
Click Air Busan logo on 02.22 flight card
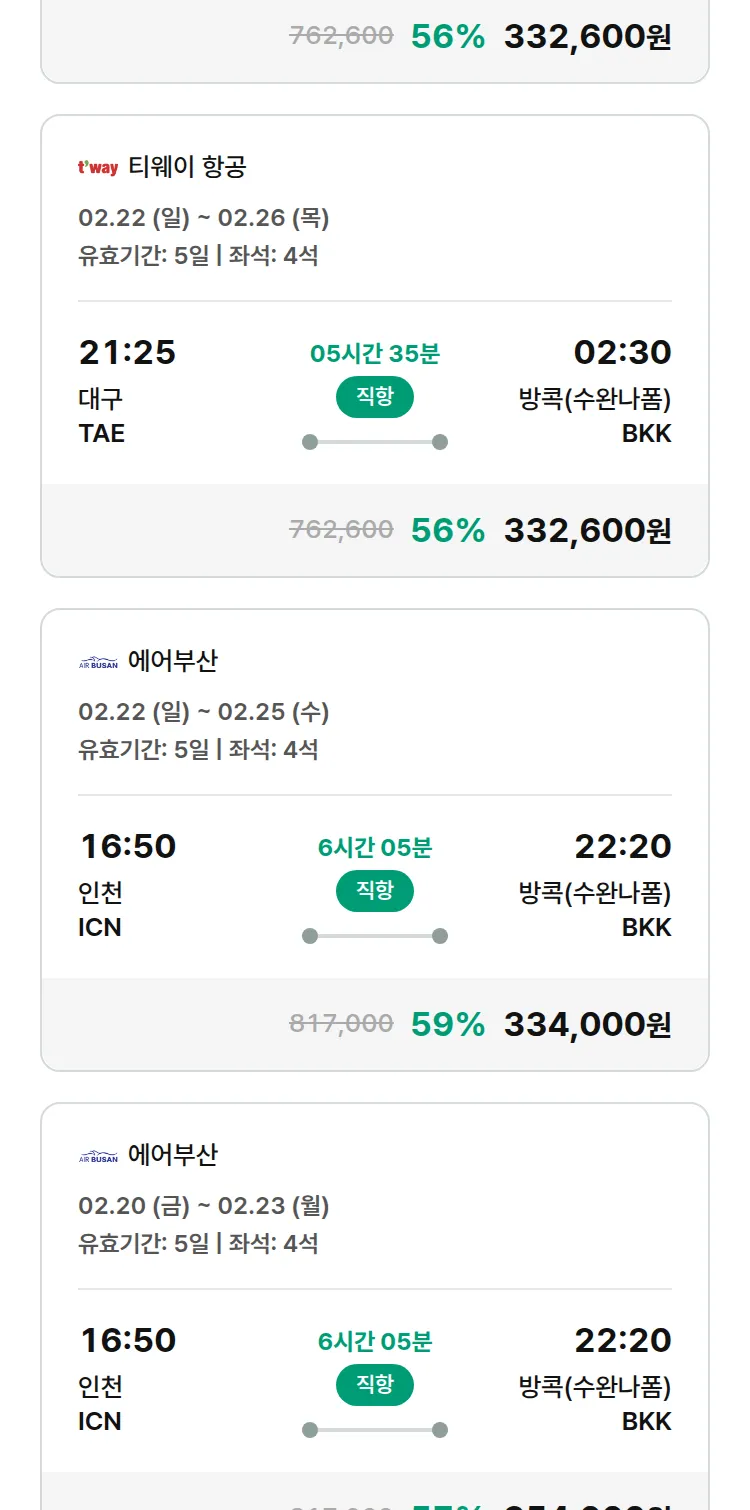98,662
